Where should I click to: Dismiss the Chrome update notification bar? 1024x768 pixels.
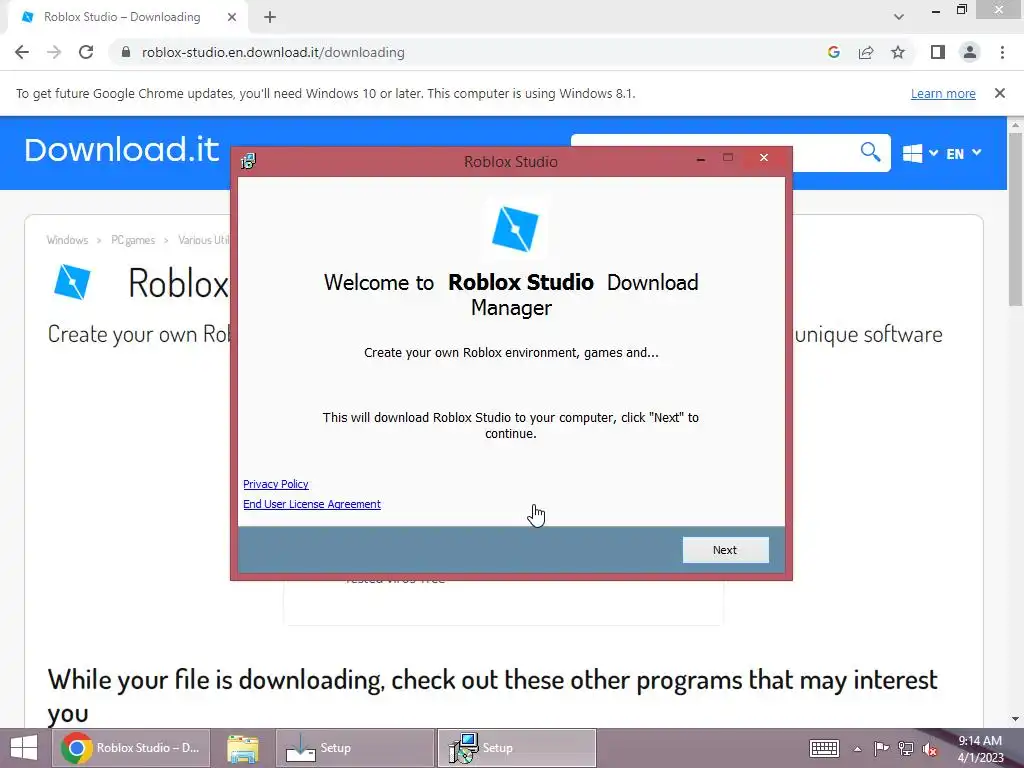[999, 93]
